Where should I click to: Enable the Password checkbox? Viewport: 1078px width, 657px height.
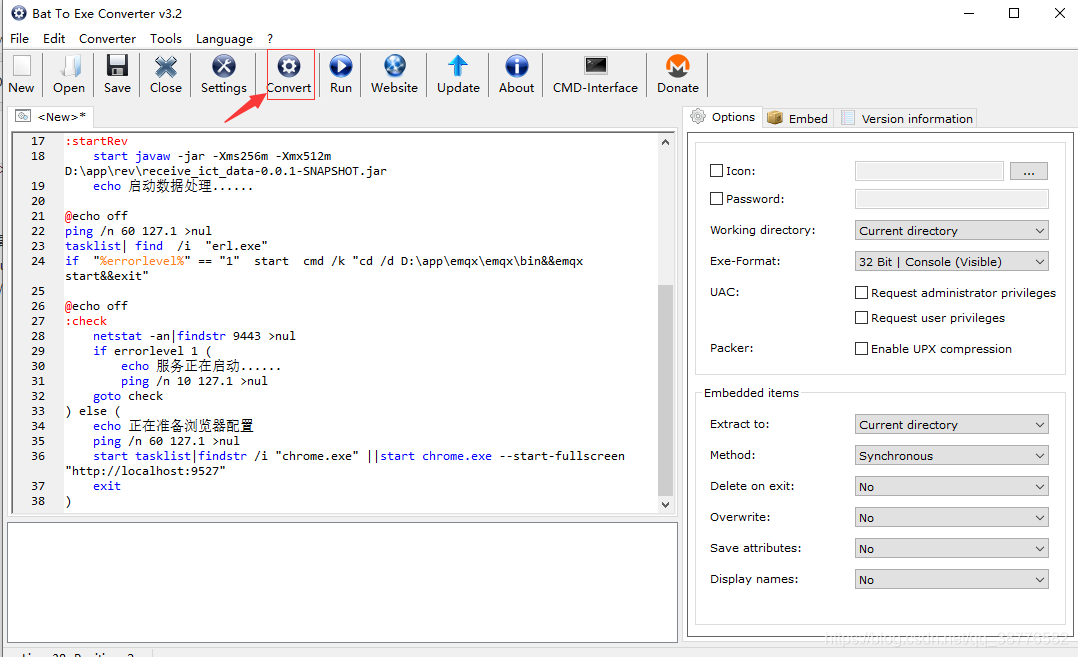click(716, 199)
